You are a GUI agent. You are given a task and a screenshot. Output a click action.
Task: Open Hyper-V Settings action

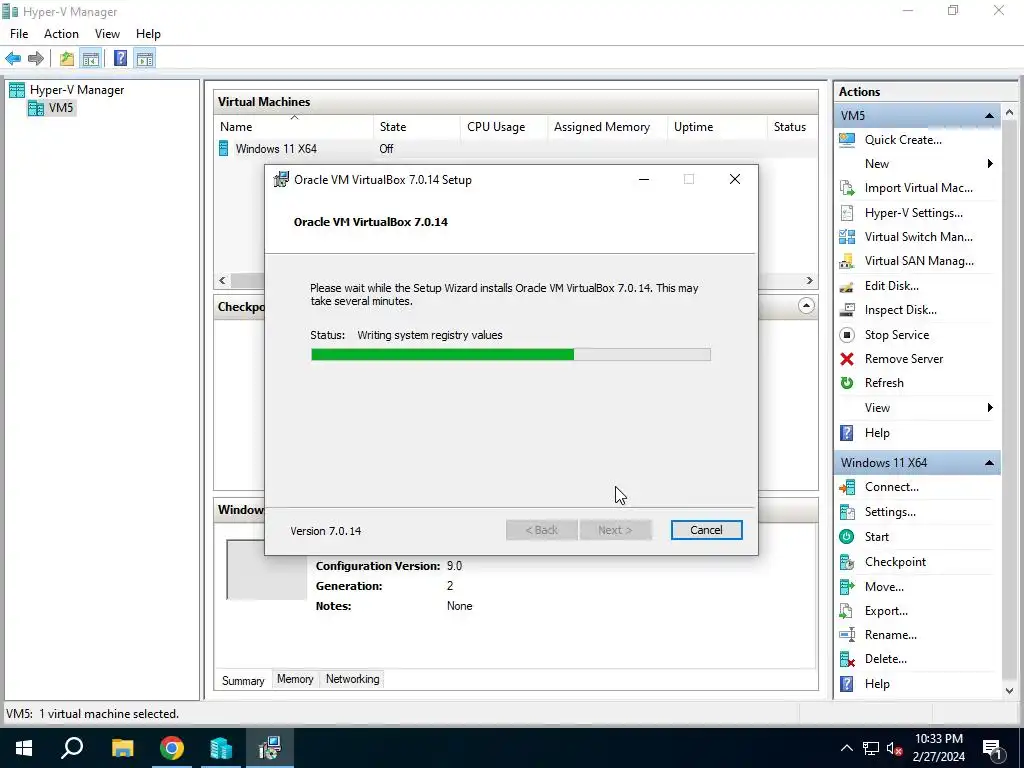(913, 213)
